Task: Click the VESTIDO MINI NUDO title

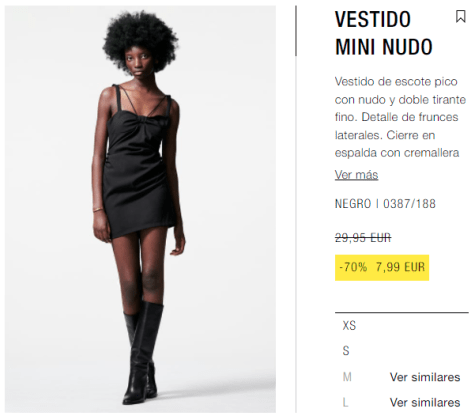Action: (384, 33)
